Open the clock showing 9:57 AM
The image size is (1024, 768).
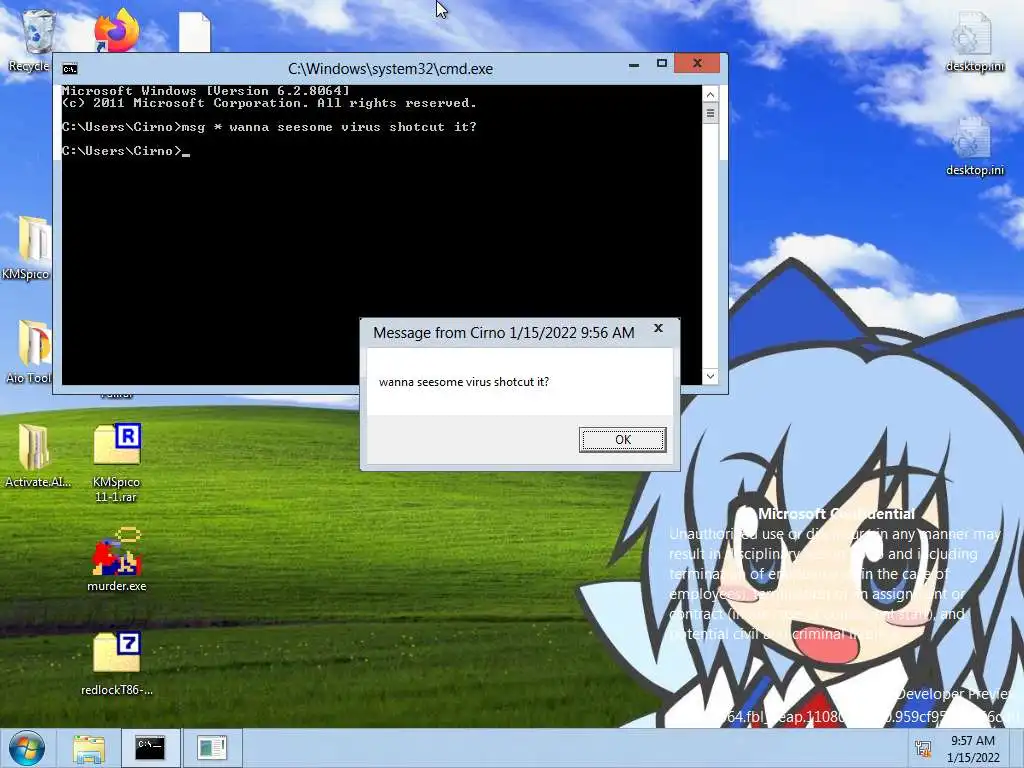(x=973, y=749)
